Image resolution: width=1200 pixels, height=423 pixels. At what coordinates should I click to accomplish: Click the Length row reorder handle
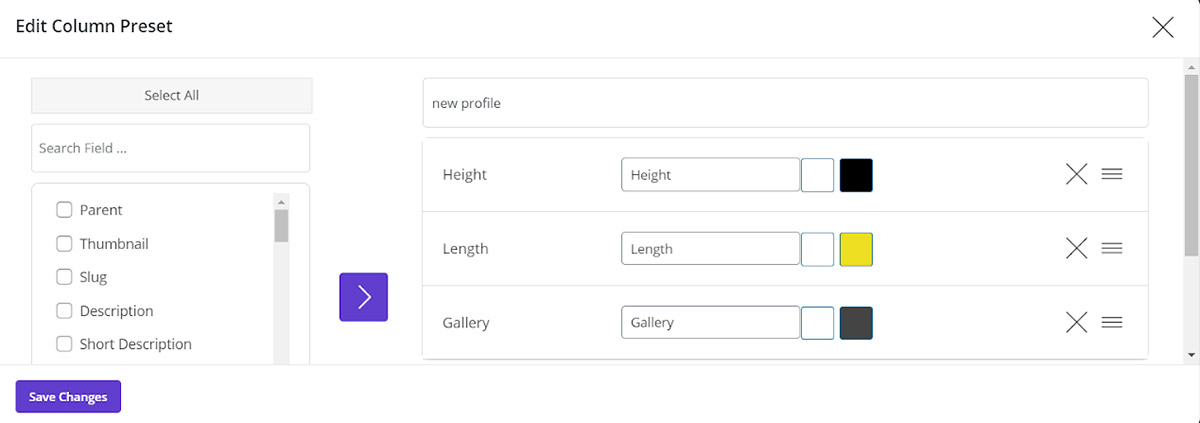pyautogui.click(x=1111, y=249)
